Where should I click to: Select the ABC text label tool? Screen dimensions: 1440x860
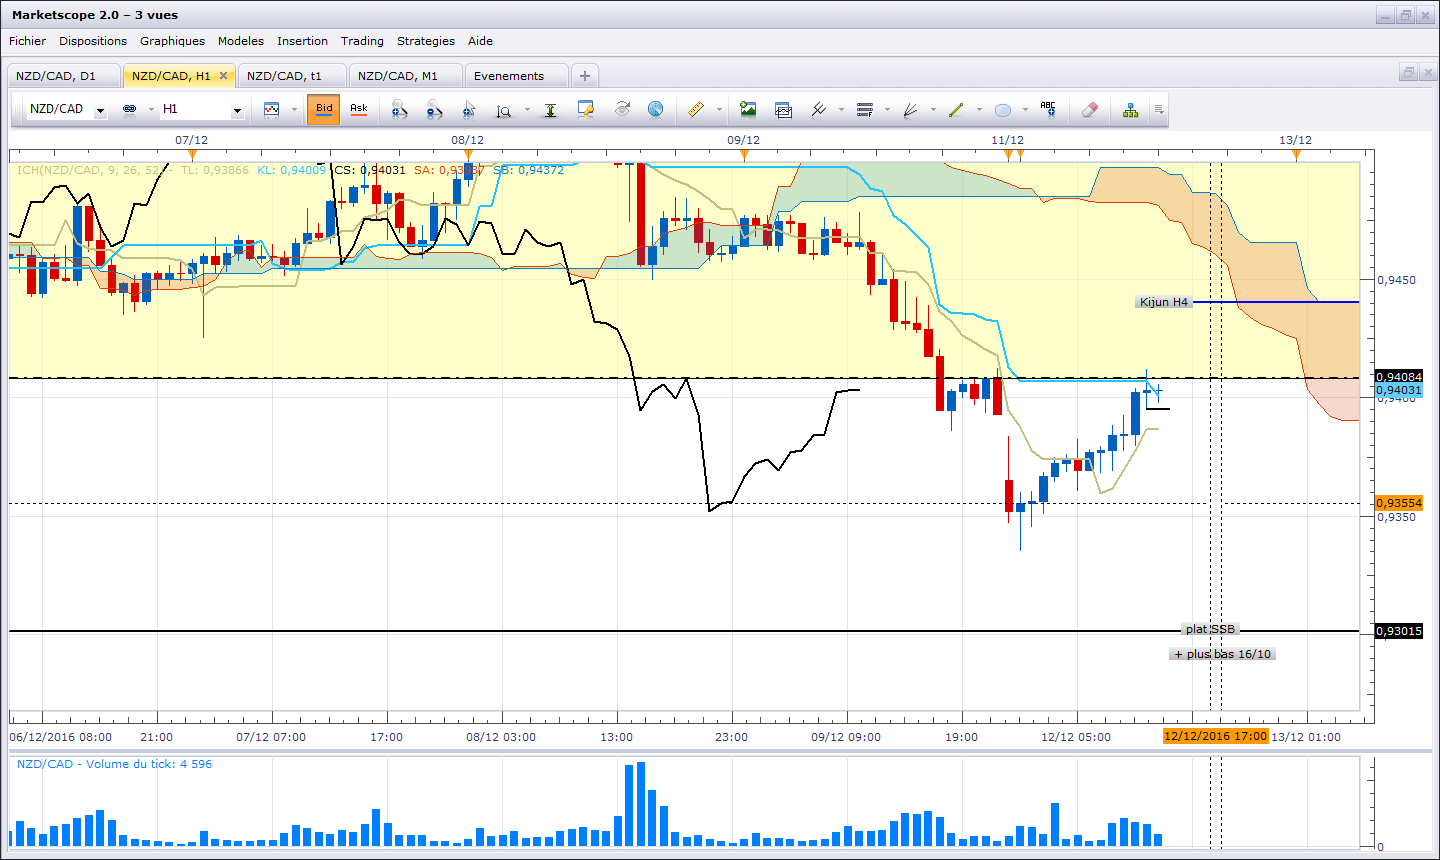[x=1048, y=110]
